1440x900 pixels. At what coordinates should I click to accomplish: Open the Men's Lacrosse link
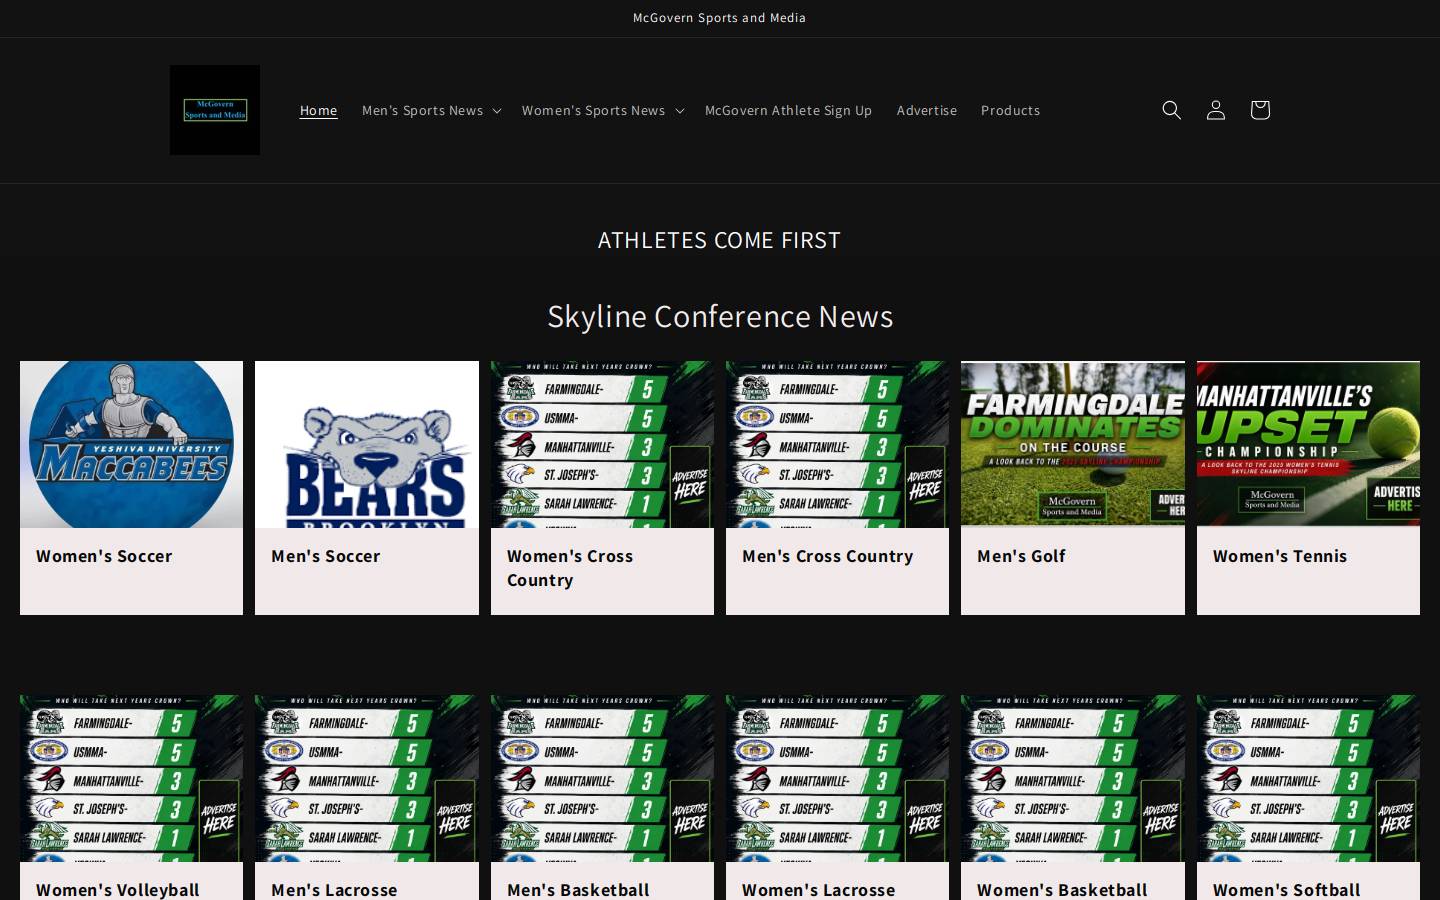click(x=334, y=890)
